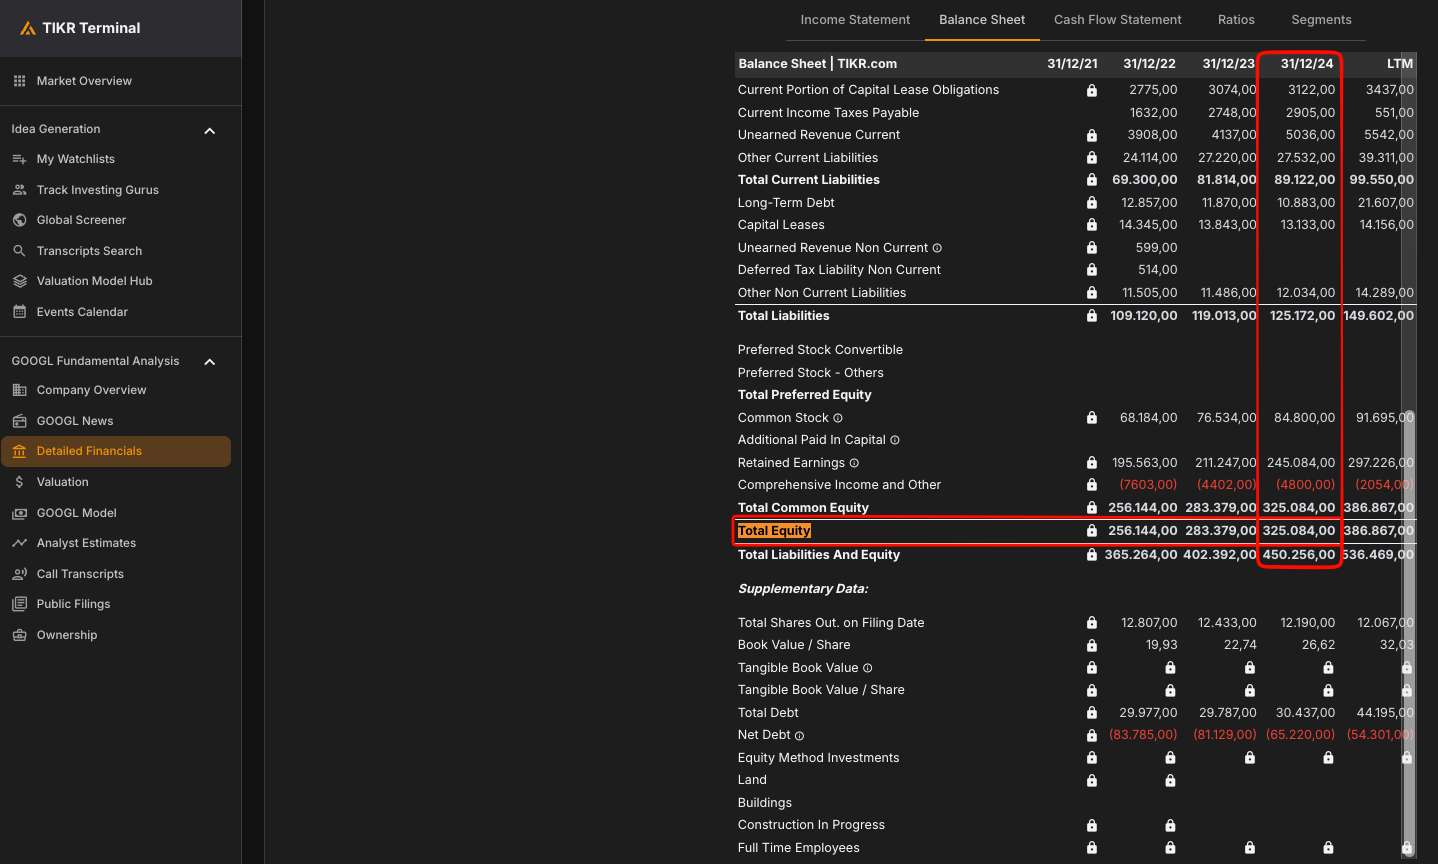Click the 31/12/24 column header
Image resolution: width=1438 pixels, height=864 pixels.
point(1306,64)
